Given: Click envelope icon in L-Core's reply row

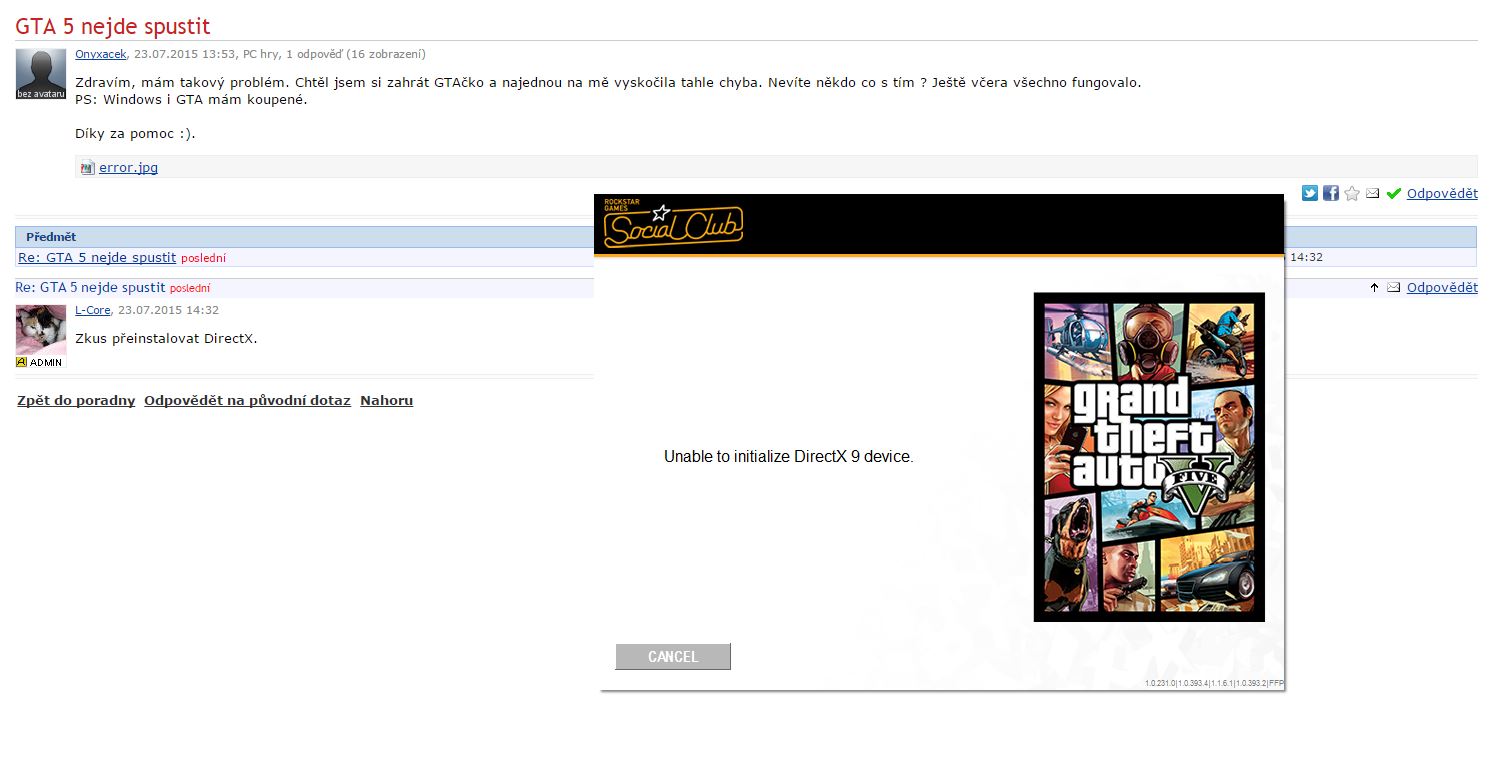Looking at the screenshot, I should coord(1393,287).
